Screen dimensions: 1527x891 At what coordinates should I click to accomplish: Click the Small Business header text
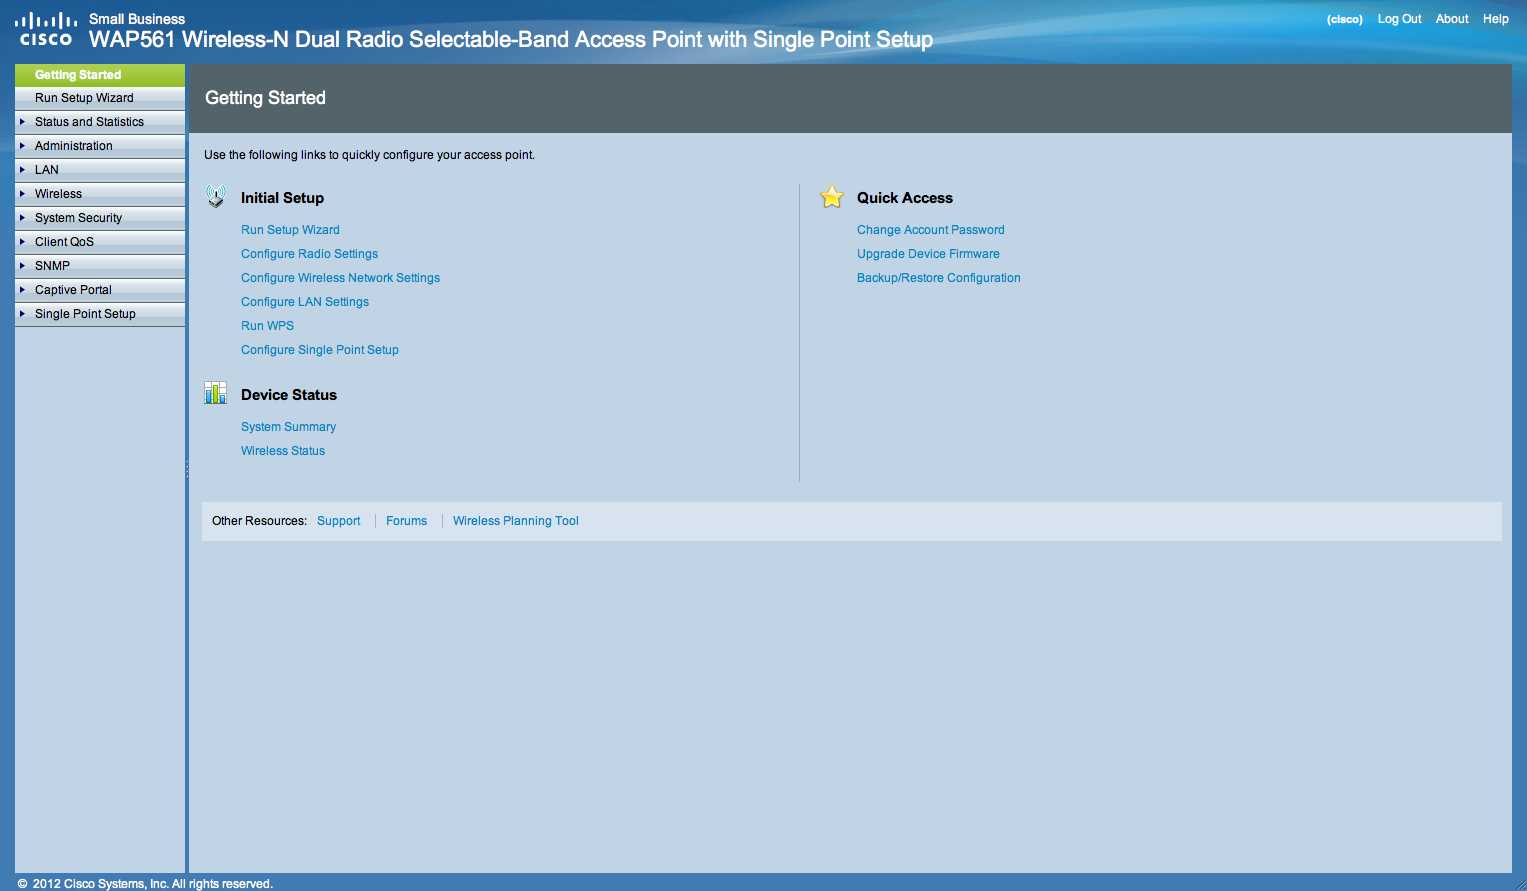tap(137, 19)
